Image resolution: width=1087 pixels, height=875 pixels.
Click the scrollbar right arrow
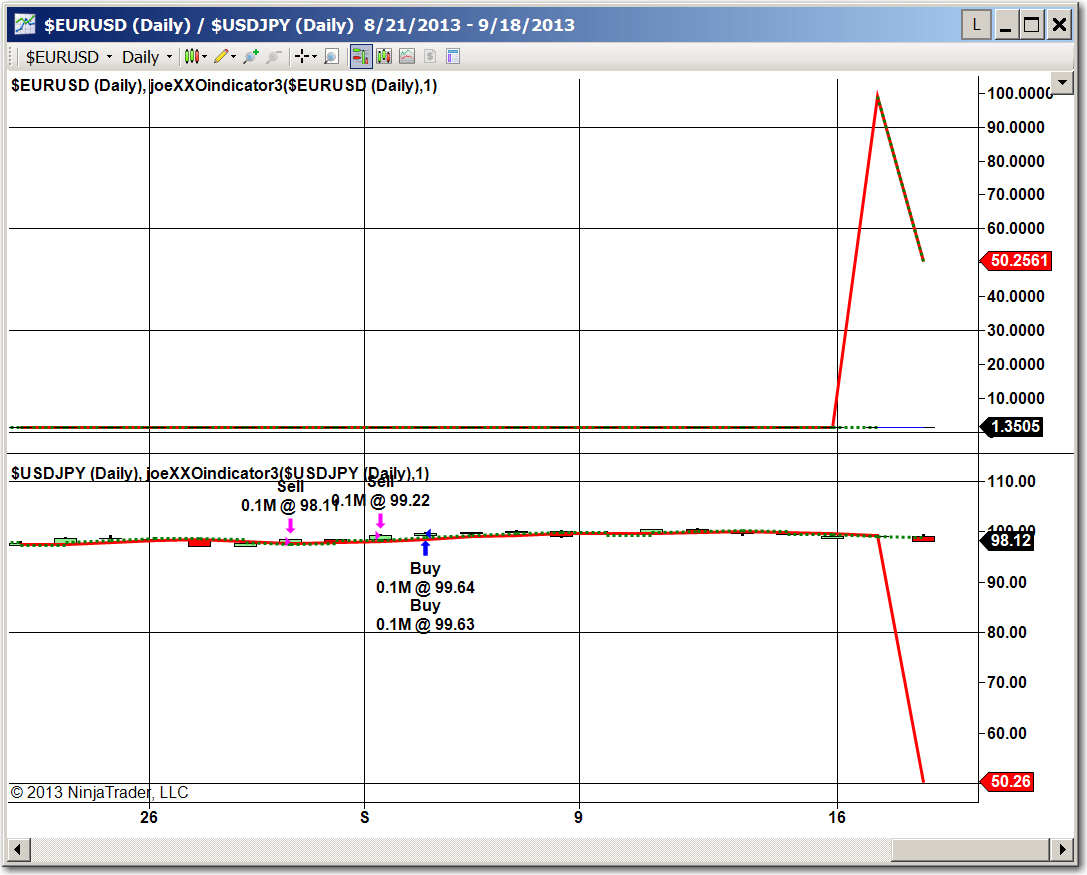click(1062, 849)
